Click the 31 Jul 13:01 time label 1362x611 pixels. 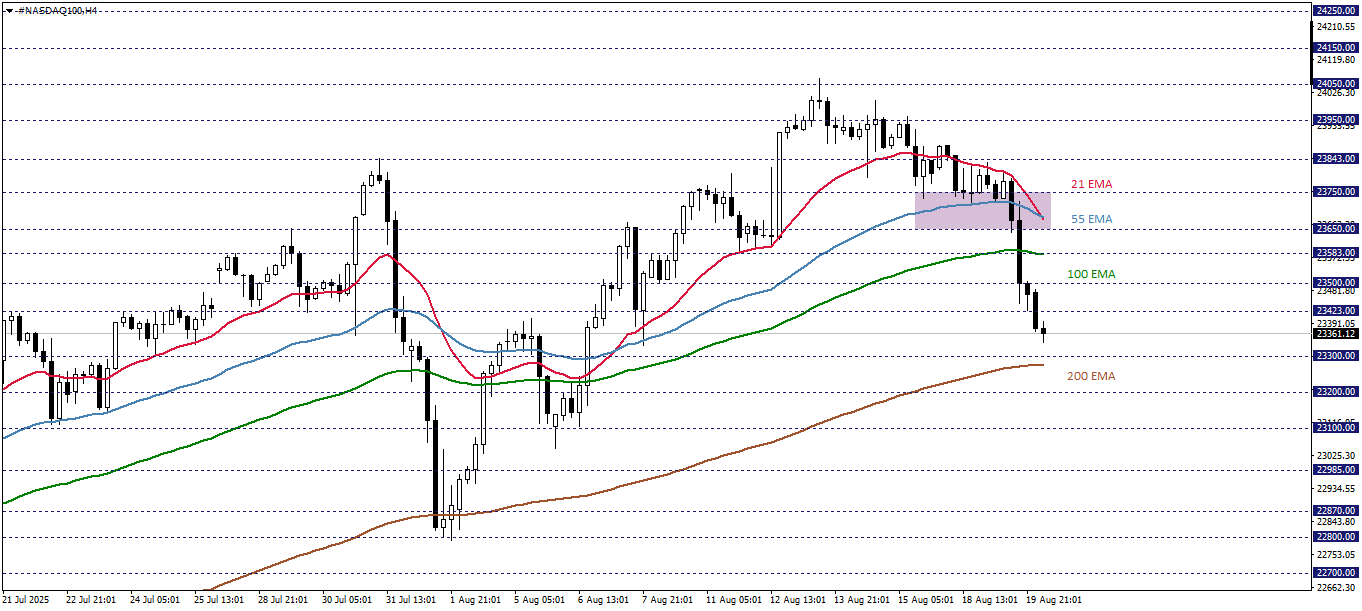410,600
